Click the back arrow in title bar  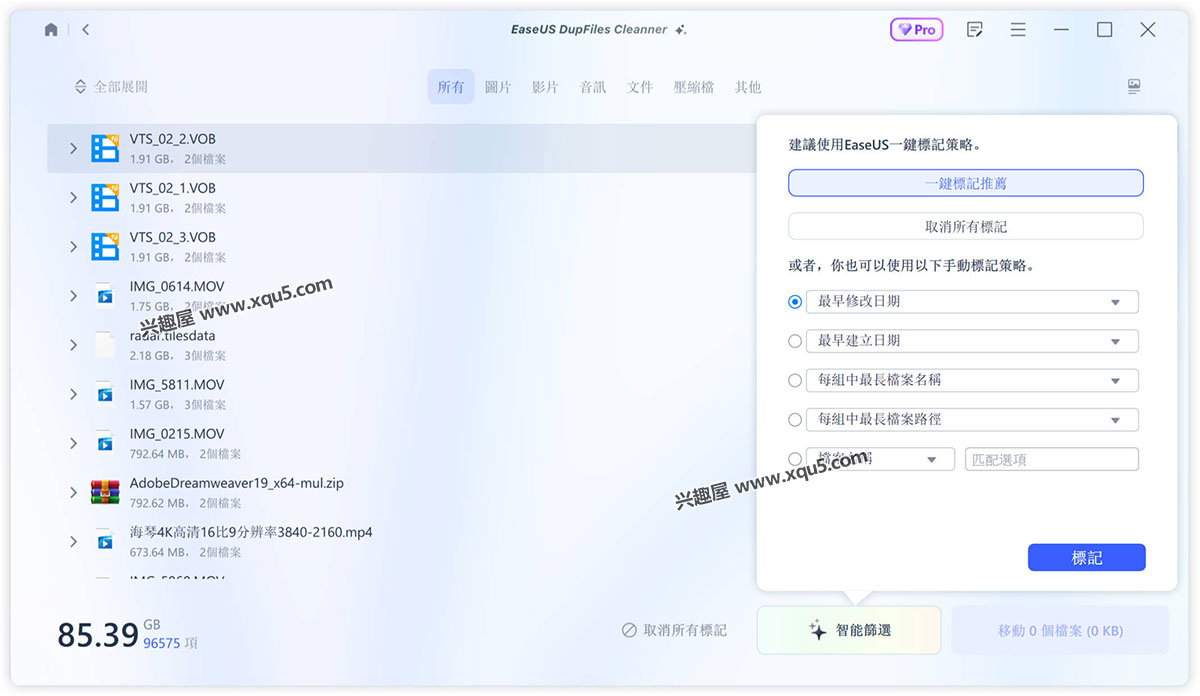(x=86, y=30)
